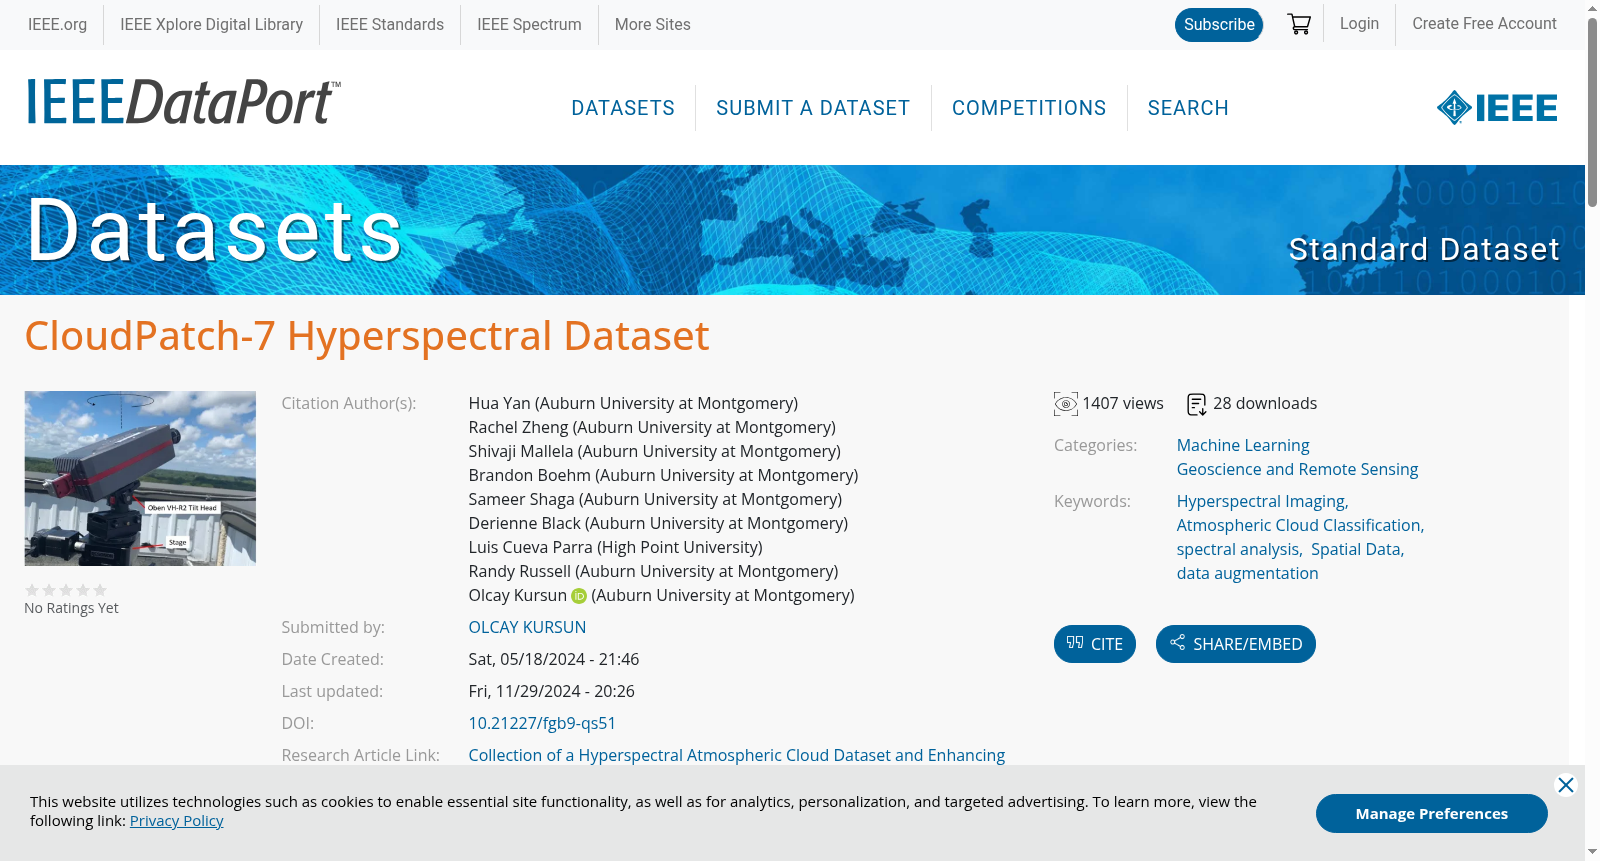Click Create Free Account
Screen dimensions: 1600x861
[1484, 24]
